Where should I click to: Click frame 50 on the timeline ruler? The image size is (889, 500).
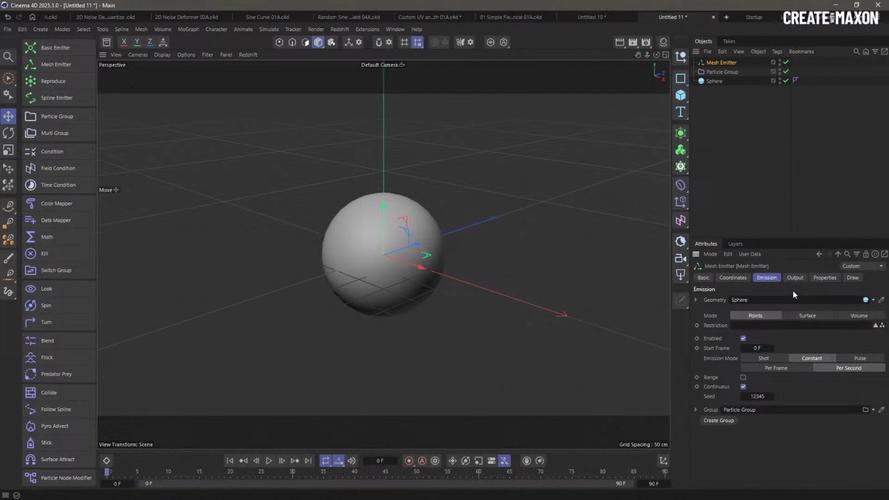click(x=416, y=472)
